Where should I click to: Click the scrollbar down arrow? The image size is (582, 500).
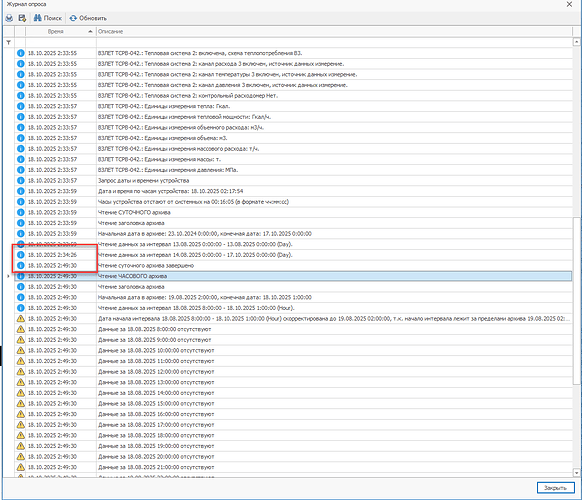pyautogui.click(x=576, y=473)
